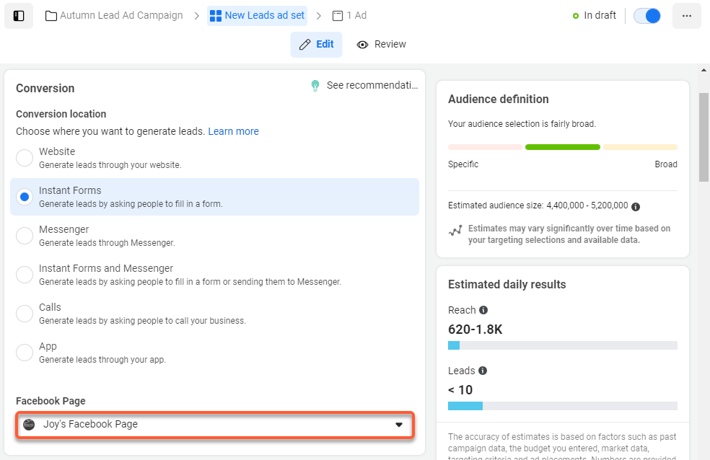Open New Leads ad set breadcrumb

pyautogui.click(x=258, y=16)
